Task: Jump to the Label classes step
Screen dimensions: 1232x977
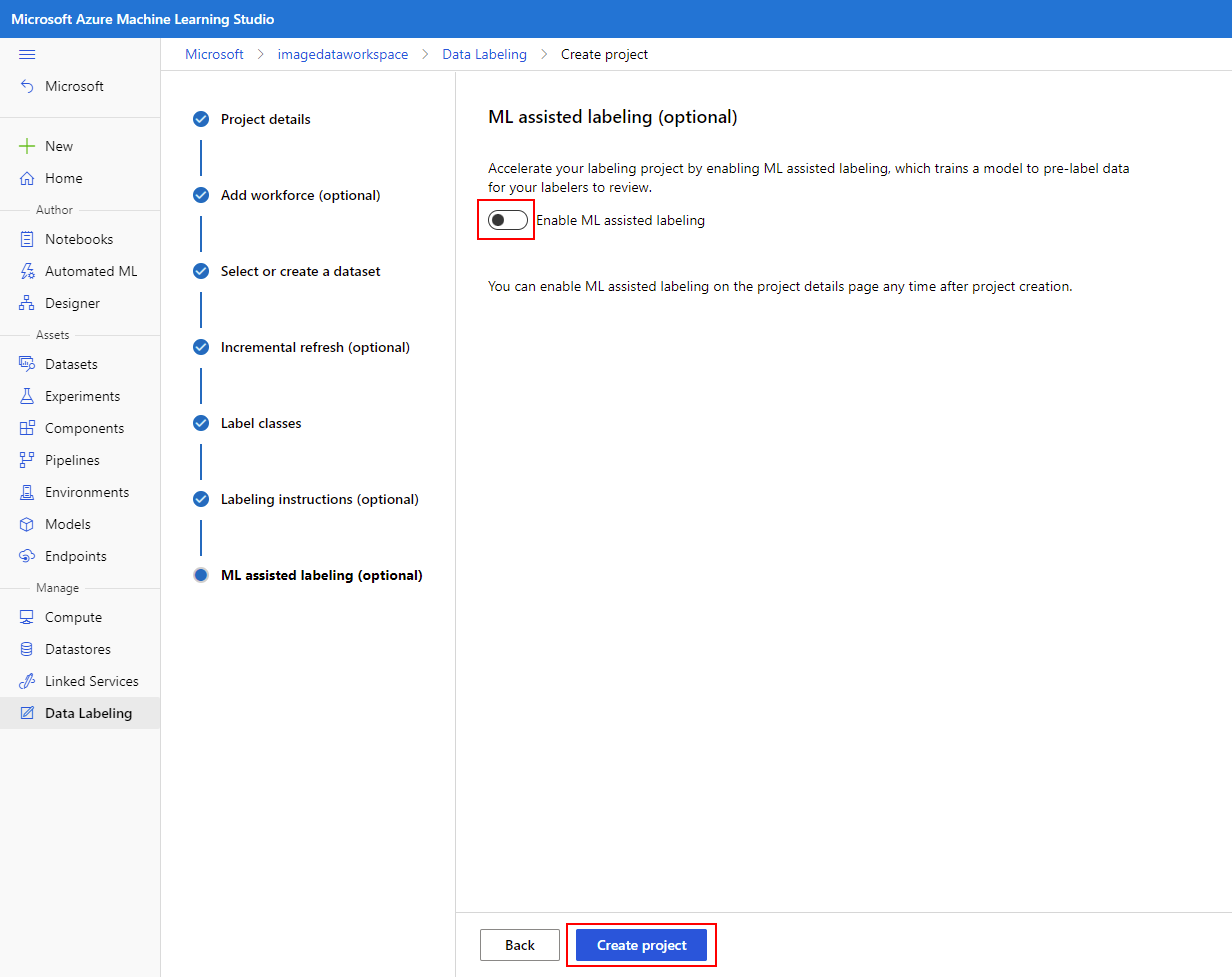Action: coord(261,423)
